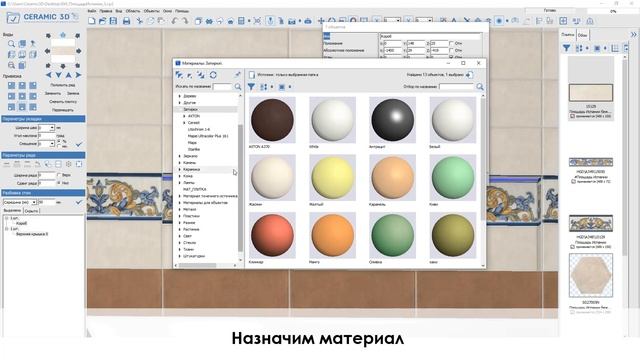Select the hexagon tile thumbnail in right panel
This screenshot has width=640, height=360.
tap(591, 276)
